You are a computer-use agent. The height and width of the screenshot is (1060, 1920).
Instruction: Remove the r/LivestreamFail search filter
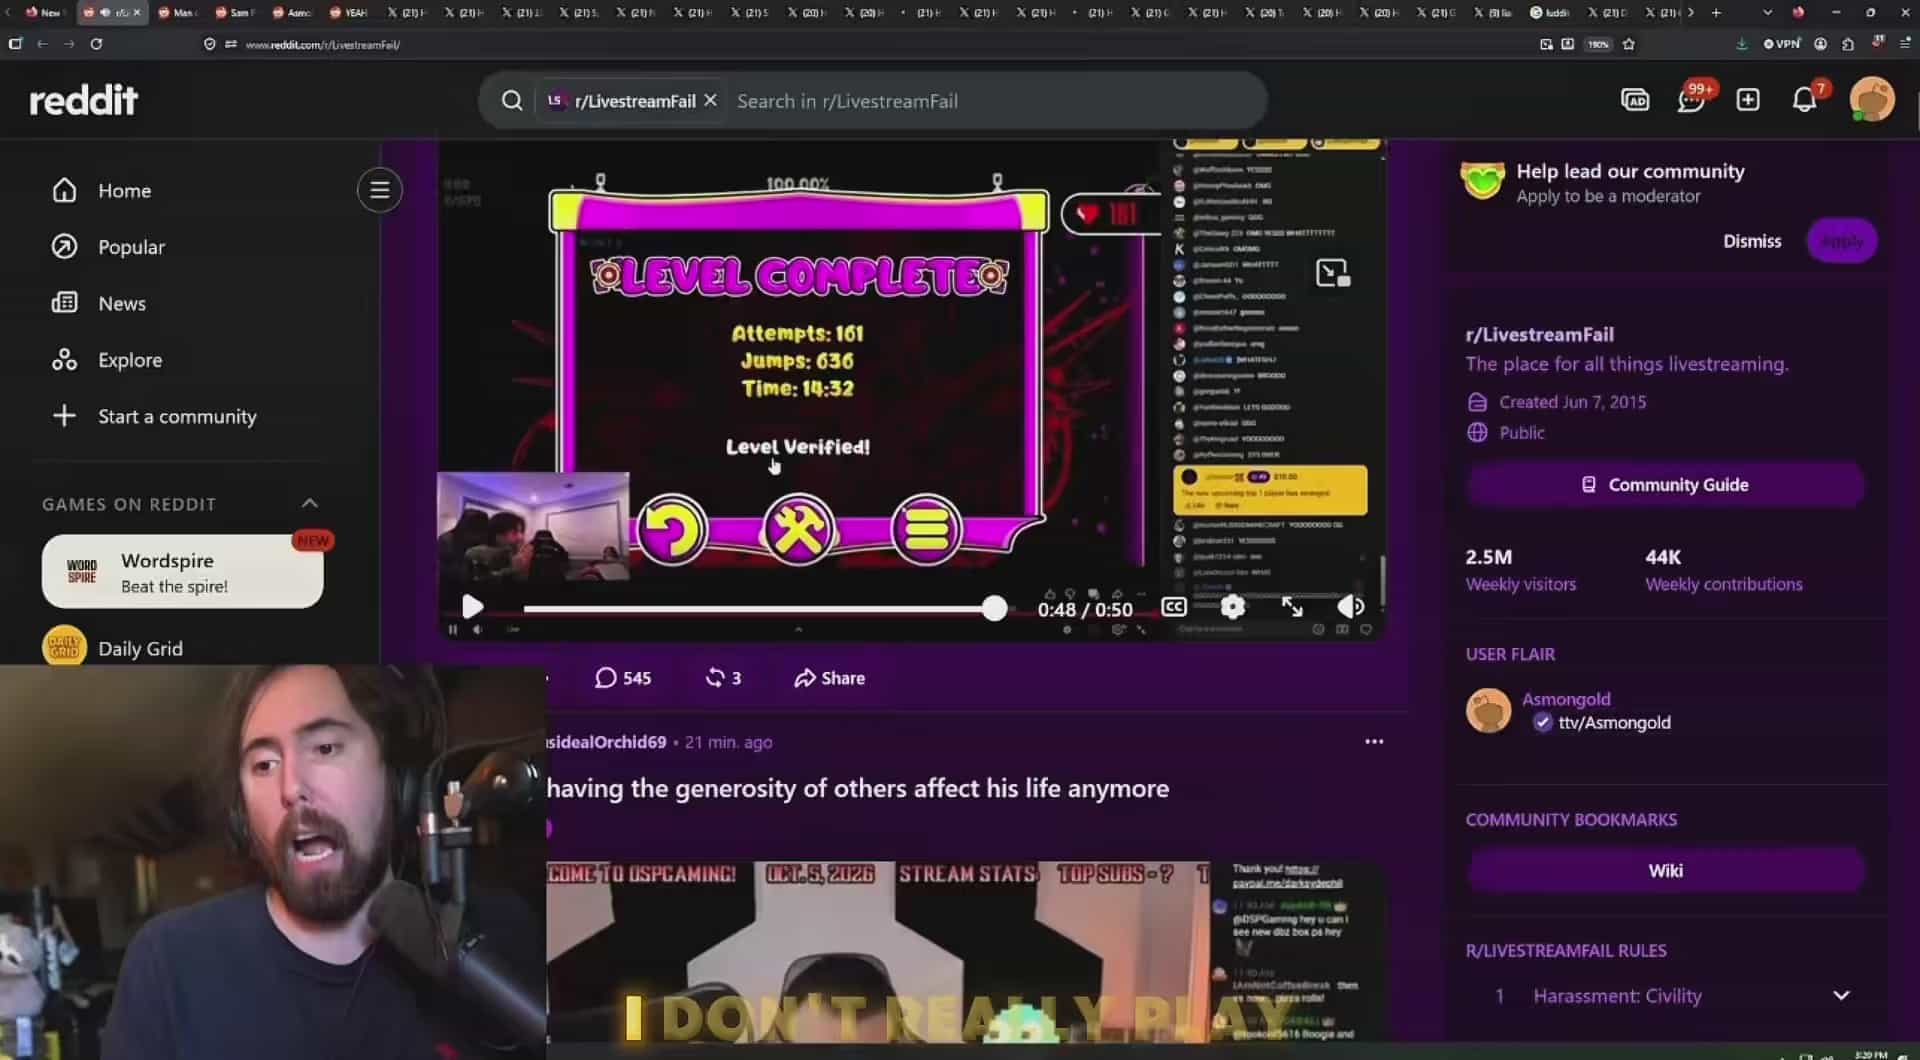tap(710, 101)
